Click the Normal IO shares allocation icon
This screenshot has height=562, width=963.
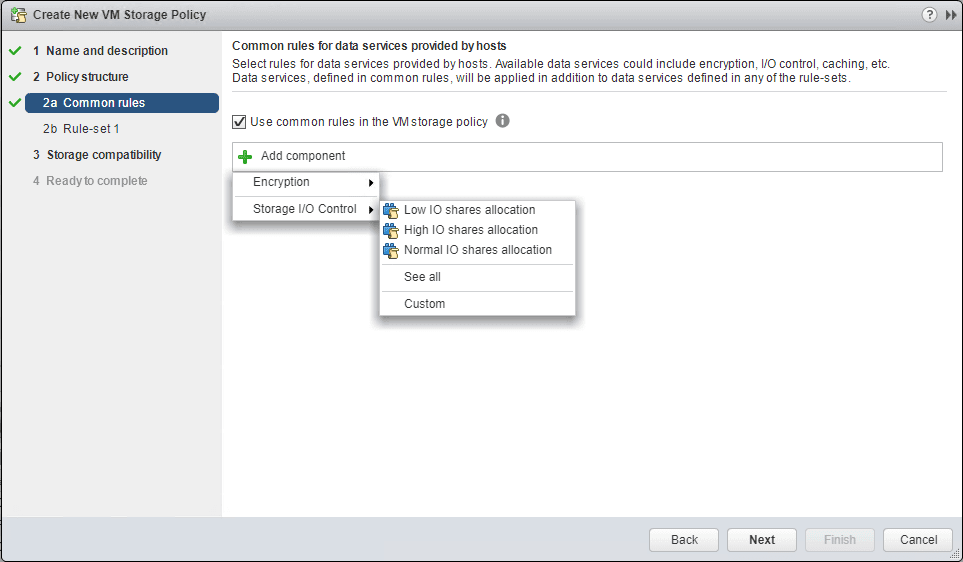(391, 251)
